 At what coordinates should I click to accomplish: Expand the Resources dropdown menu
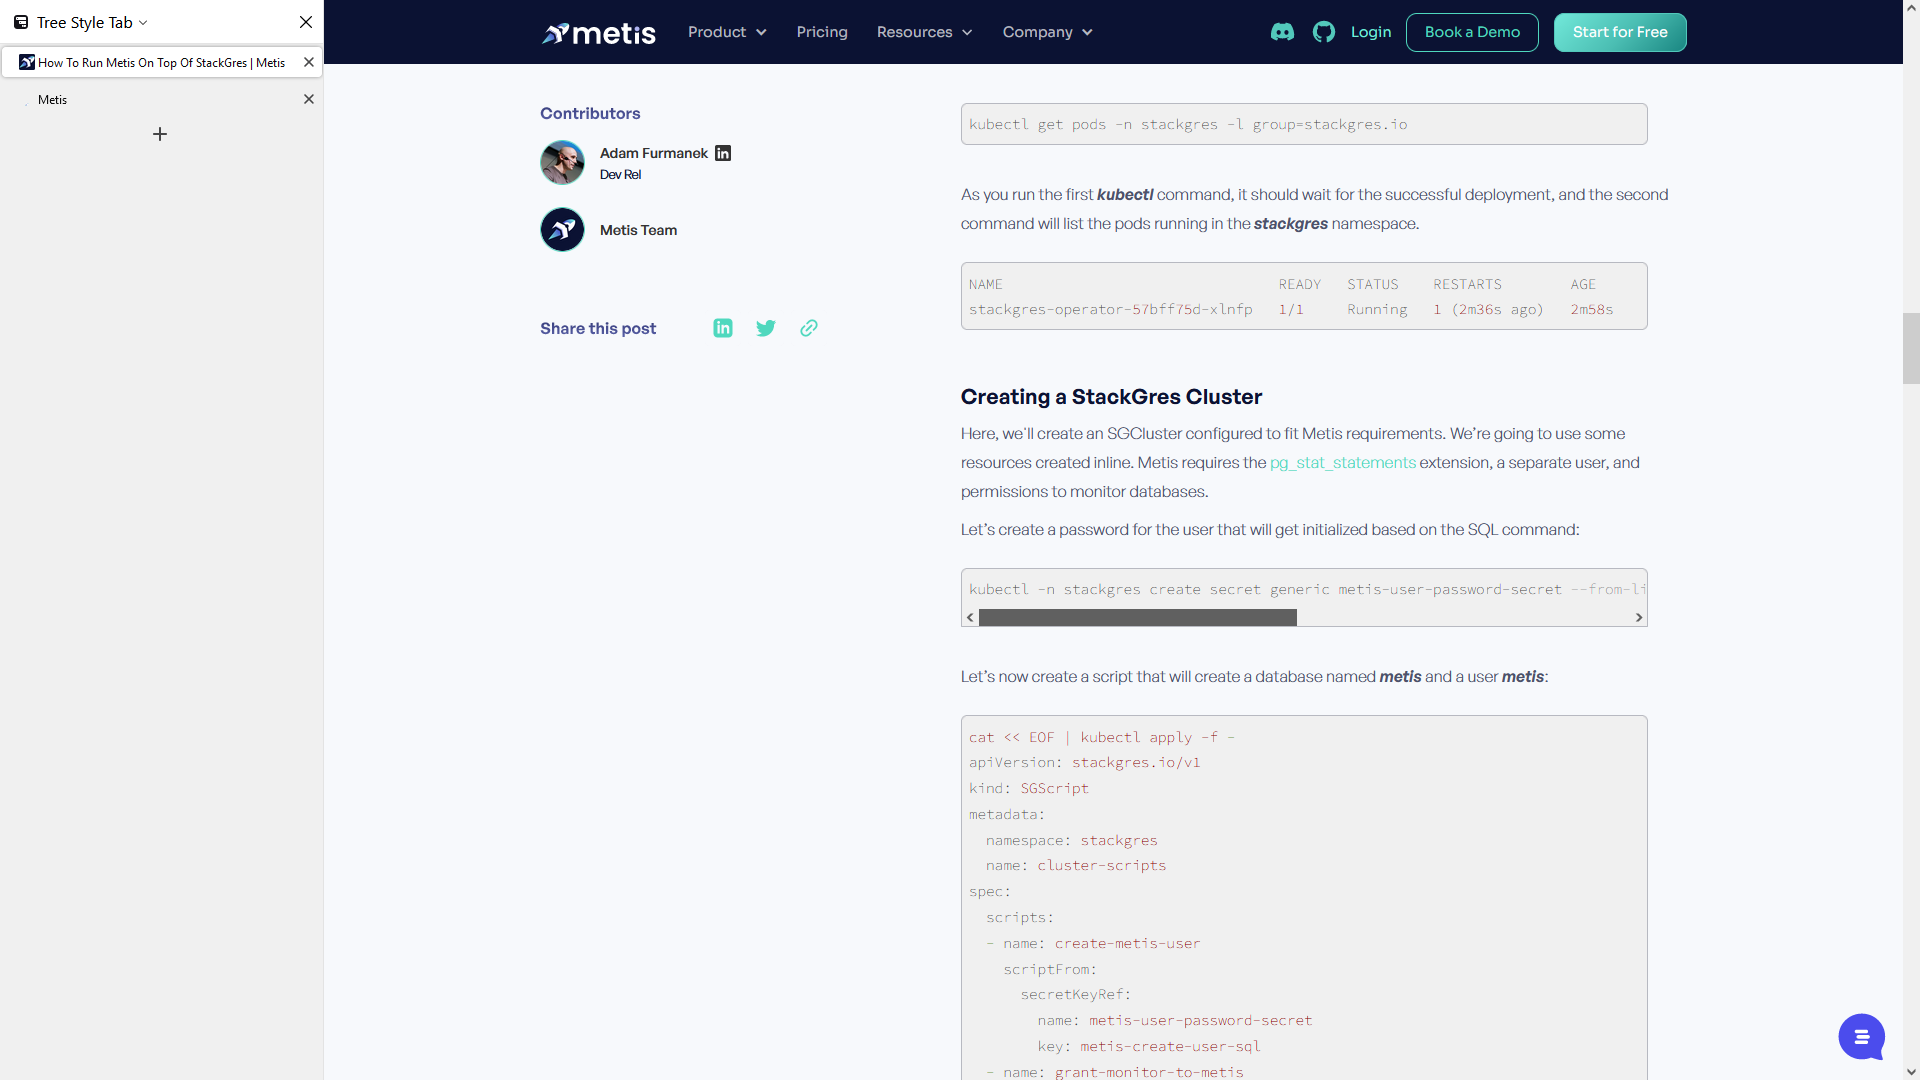pyautogui.click(x=924, y=32)
